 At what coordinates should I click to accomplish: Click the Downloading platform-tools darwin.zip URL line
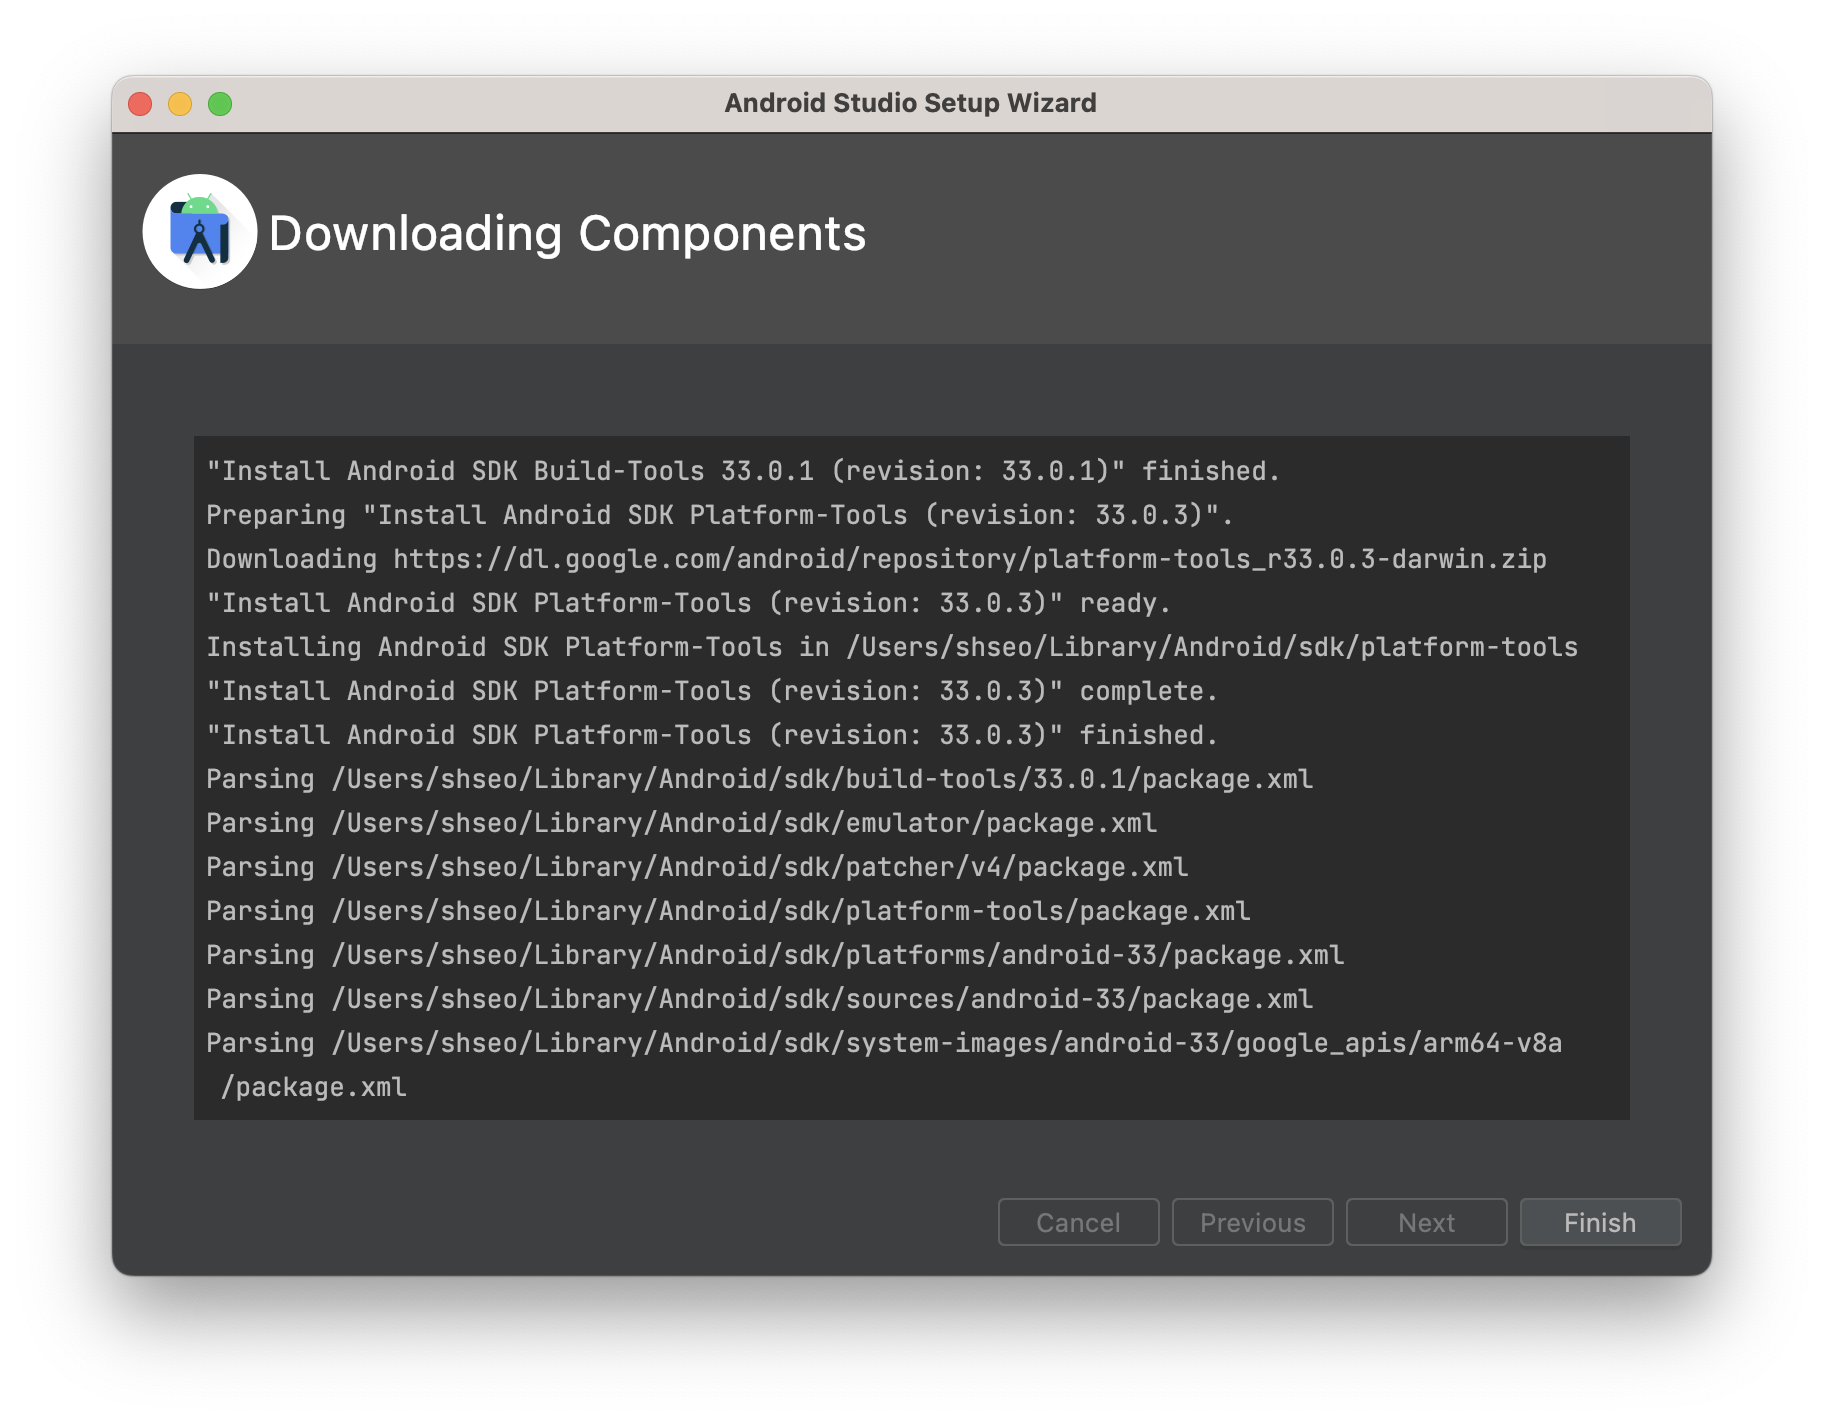pos(876,559)
